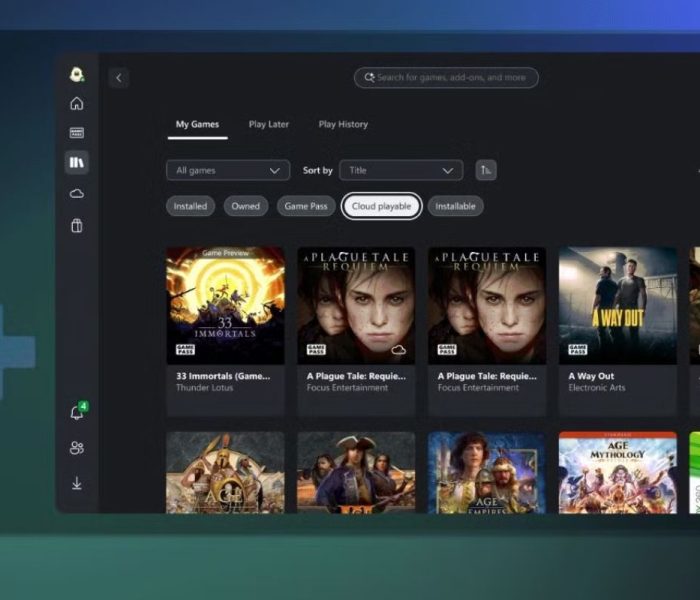The width and height of the screenshot is (700, 600).
Task: Toggle the Owned filter chip
Action: 246,206
